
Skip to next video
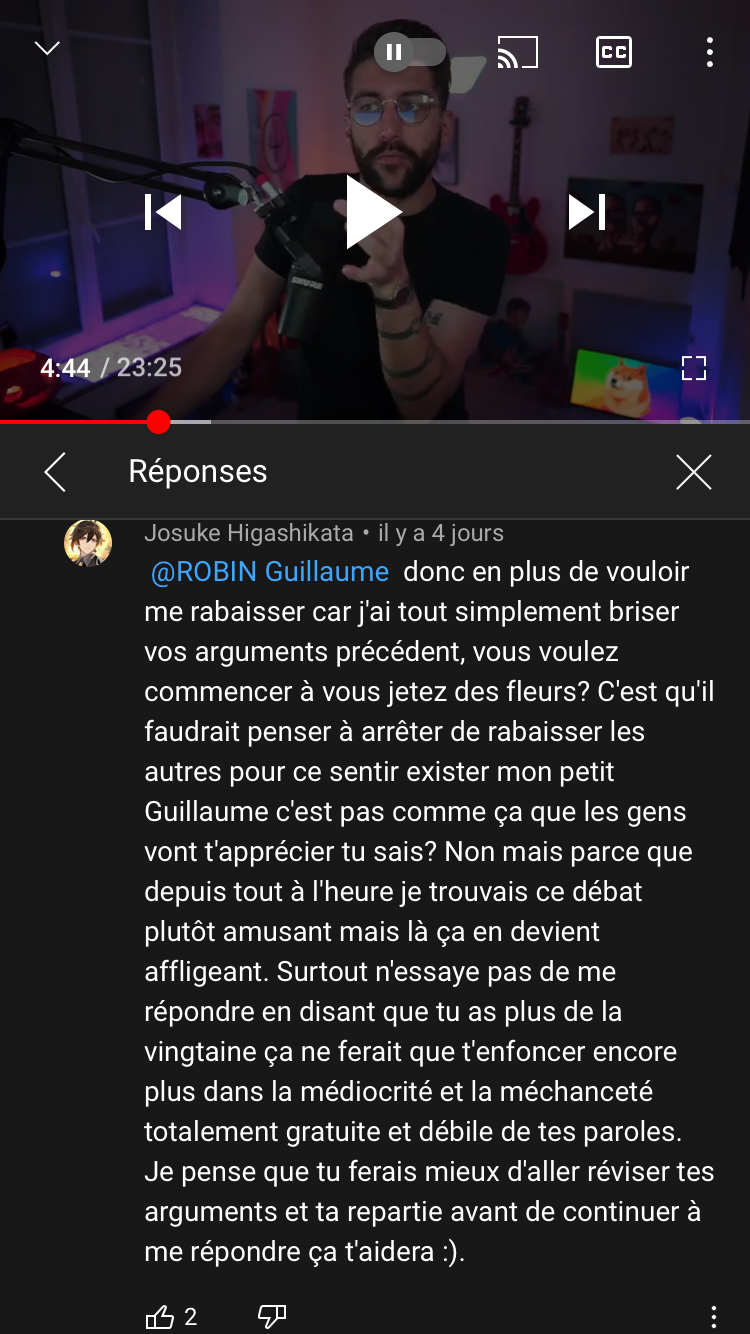587,212
